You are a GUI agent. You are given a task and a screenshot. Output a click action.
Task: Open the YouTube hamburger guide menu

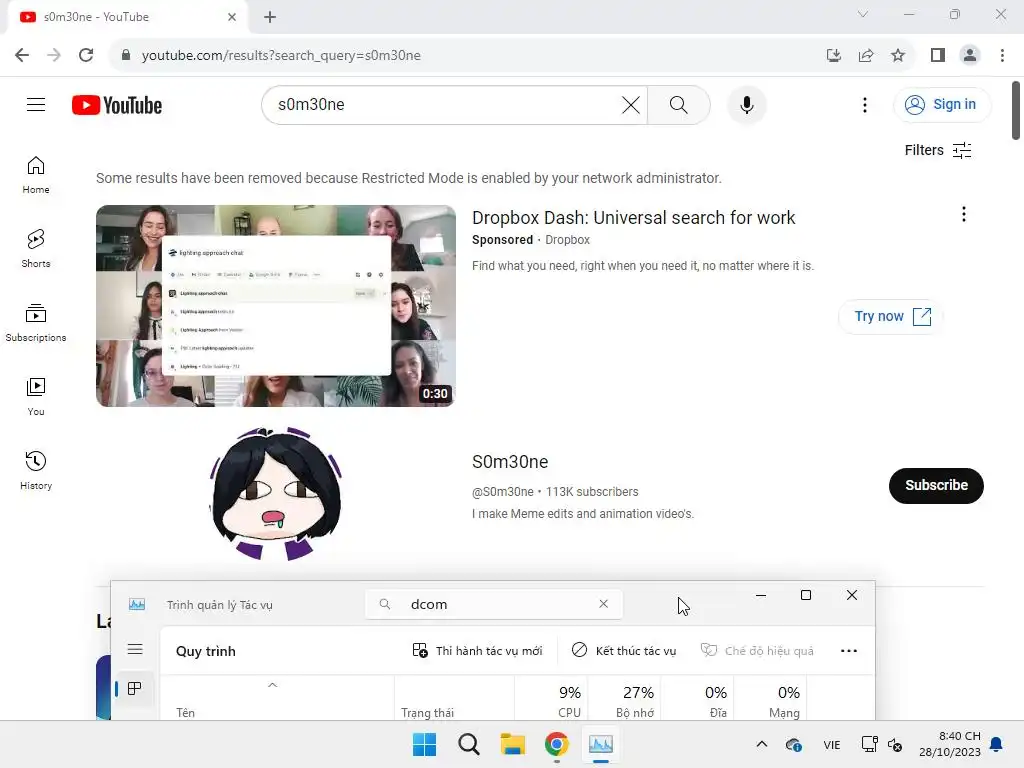pyautogui.click(x=36, y=104)
